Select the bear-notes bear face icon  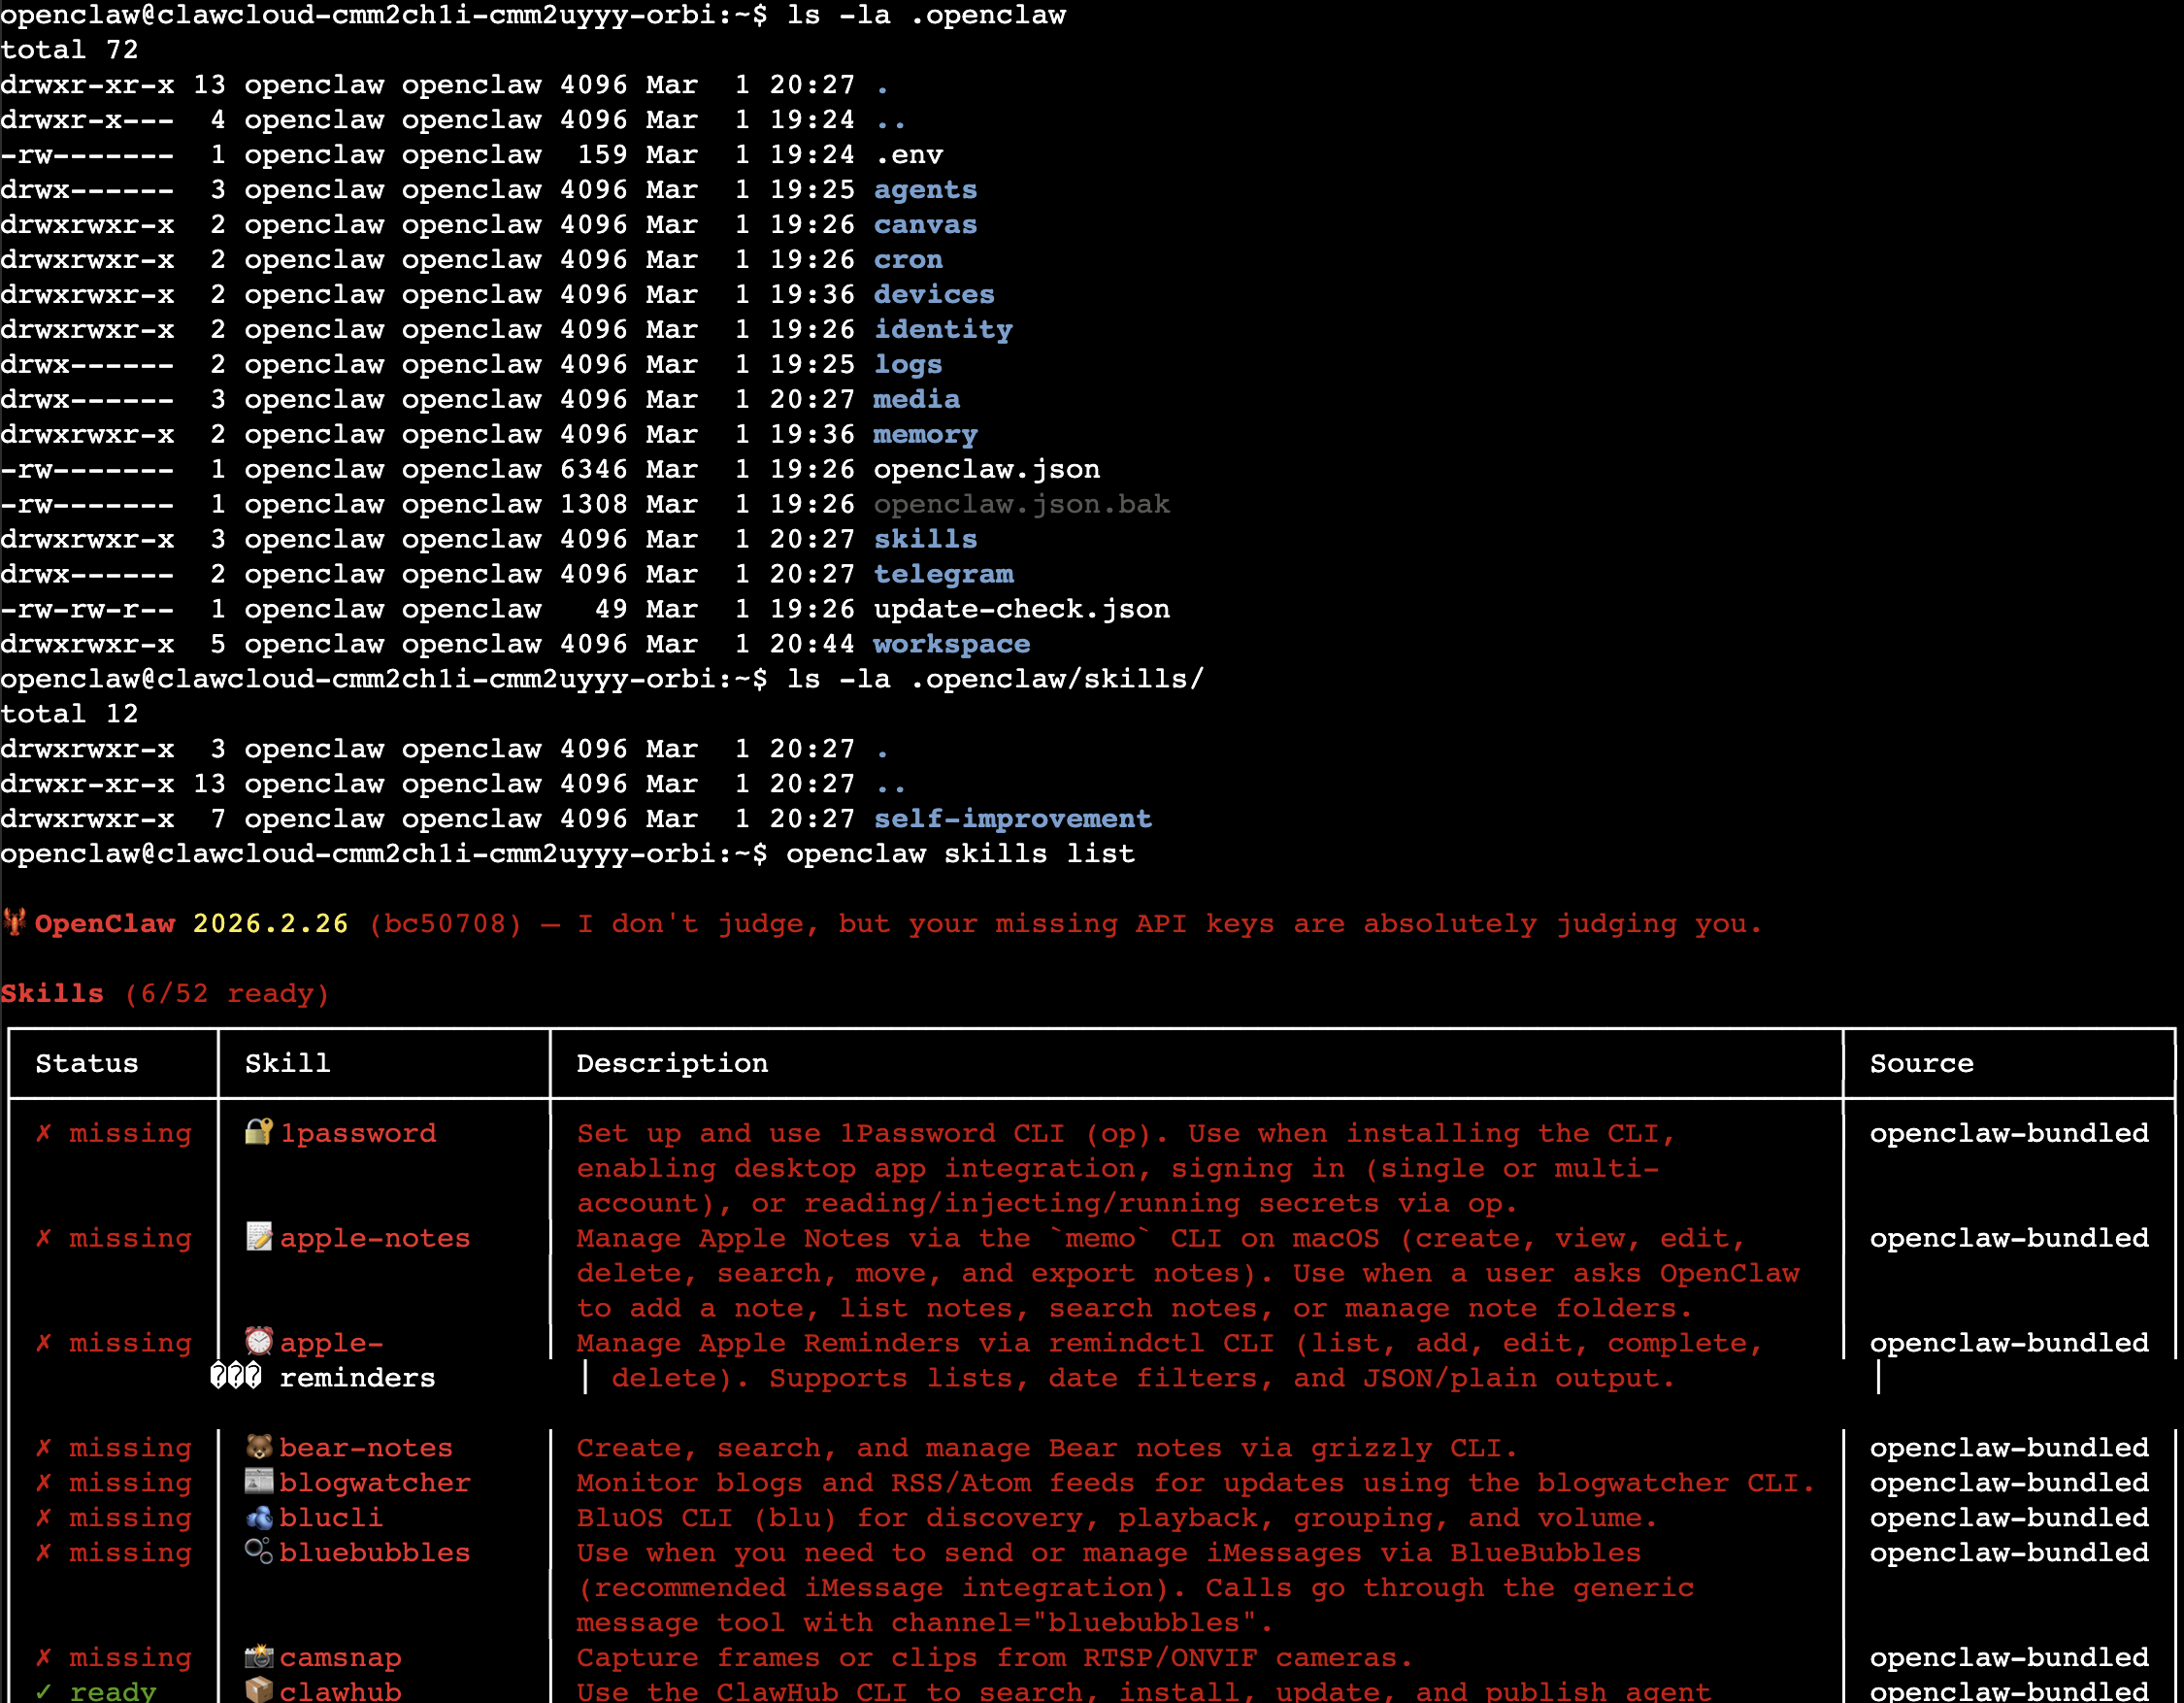pyautogui.click(x=258, y=1447)
